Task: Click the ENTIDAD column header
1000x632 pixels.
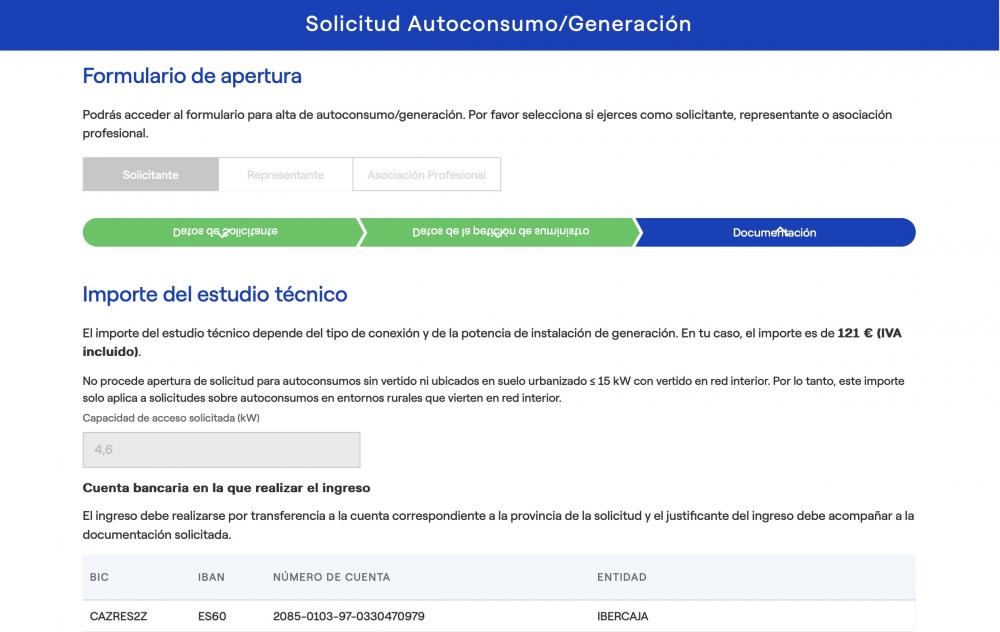Action: pos(622,577)
